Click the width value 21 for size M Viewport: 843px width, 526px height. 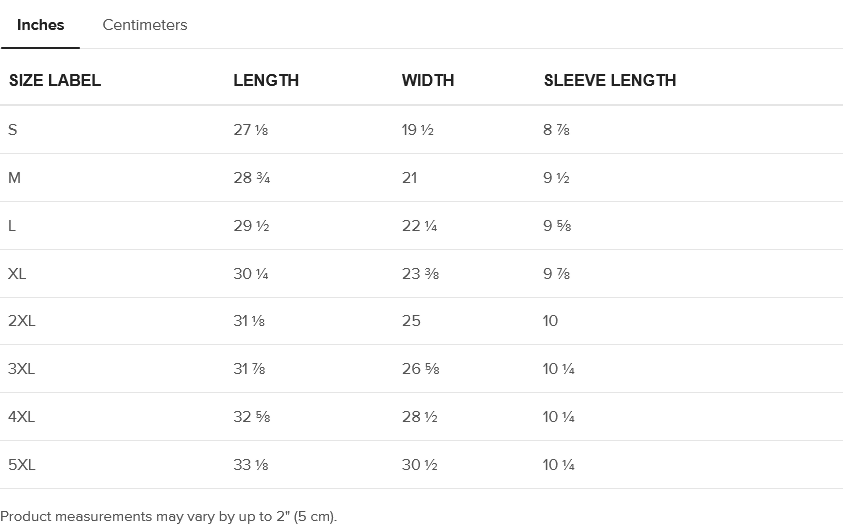(x=410, y=178)
